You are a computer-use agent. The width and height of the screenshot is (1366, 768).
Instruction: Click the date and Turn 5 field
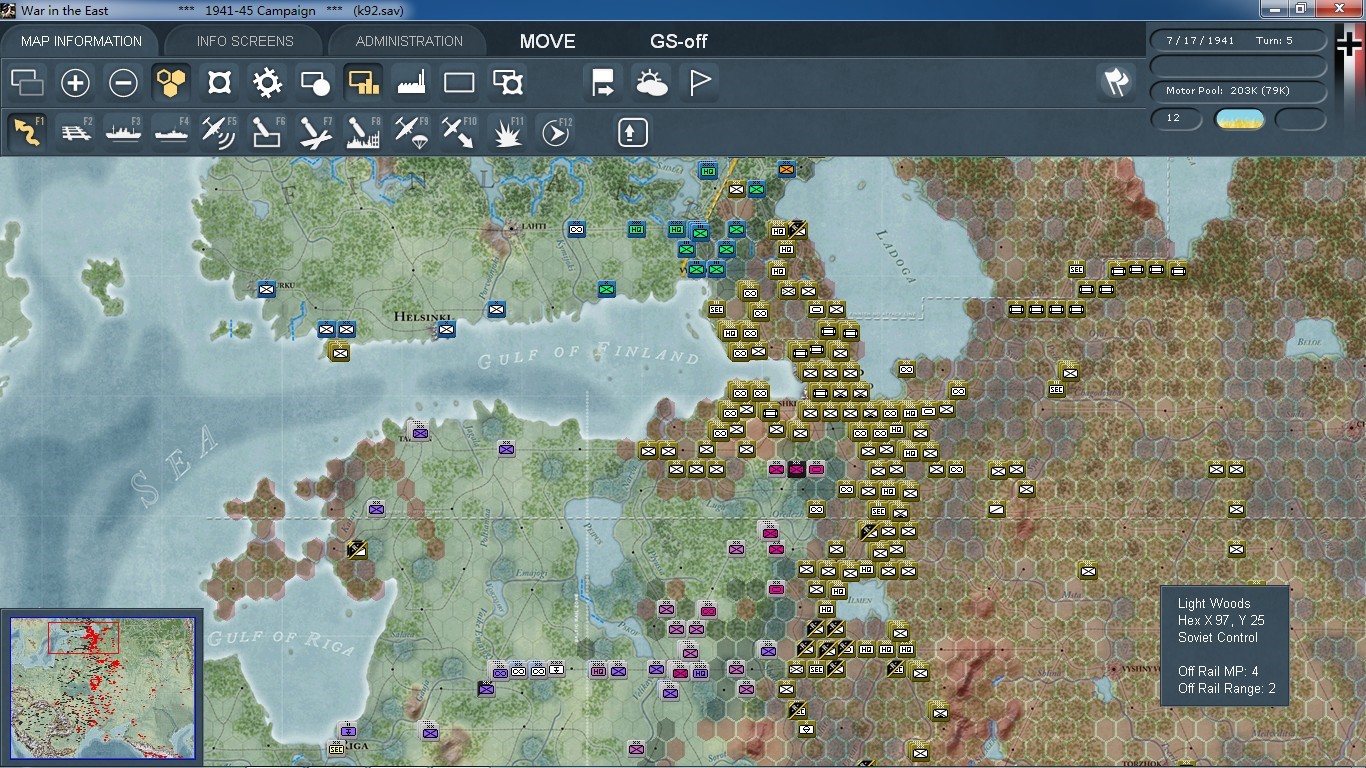[1239, 41]
